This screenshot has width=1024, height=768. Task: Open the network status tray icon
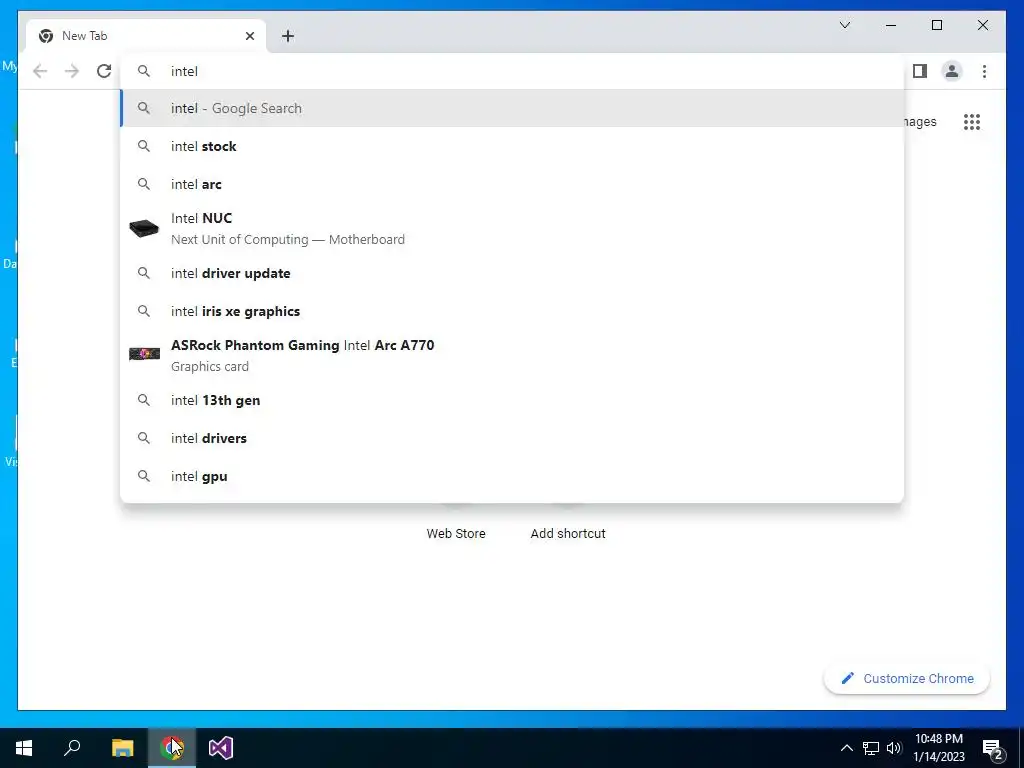click(x=871, y=748)
